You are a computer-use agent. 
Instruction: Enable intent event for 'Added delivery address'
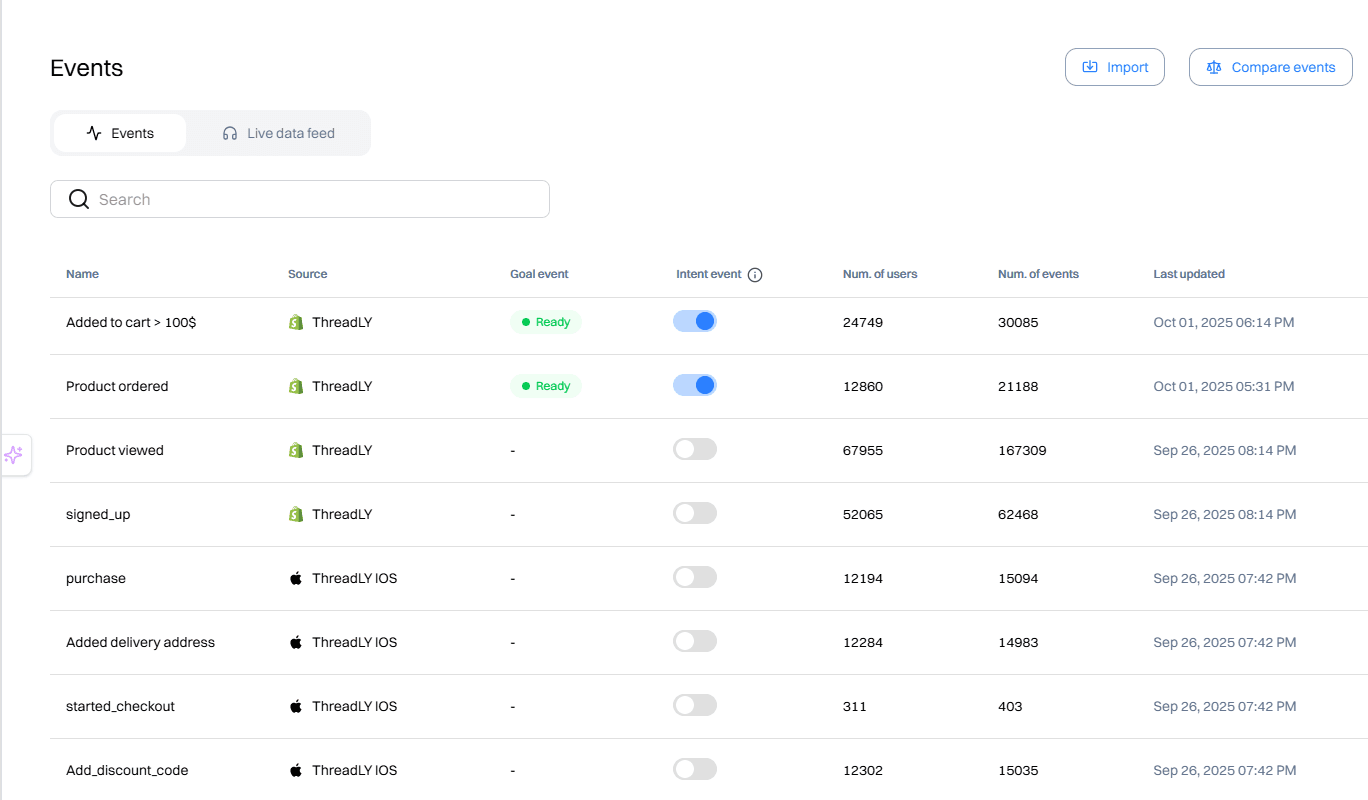pyautogui.click(x=695, y=641)
